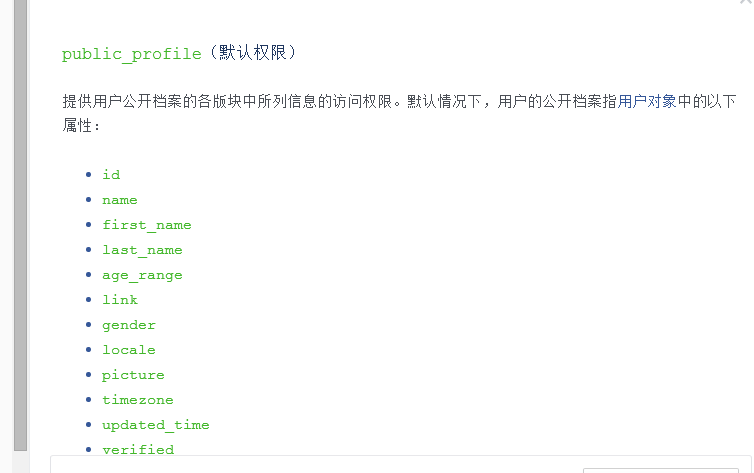Select the last_name property

[x=142, y=250]
